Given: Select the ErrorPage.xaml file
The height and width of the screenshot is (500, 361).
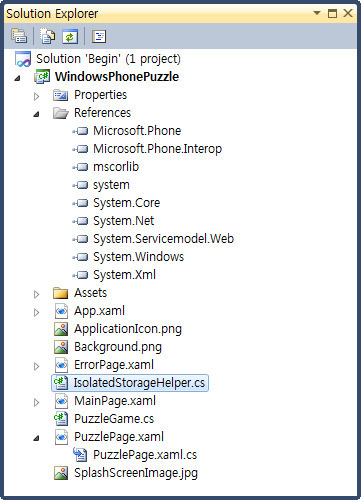Looking at the screenshot, I should (114, 365).
